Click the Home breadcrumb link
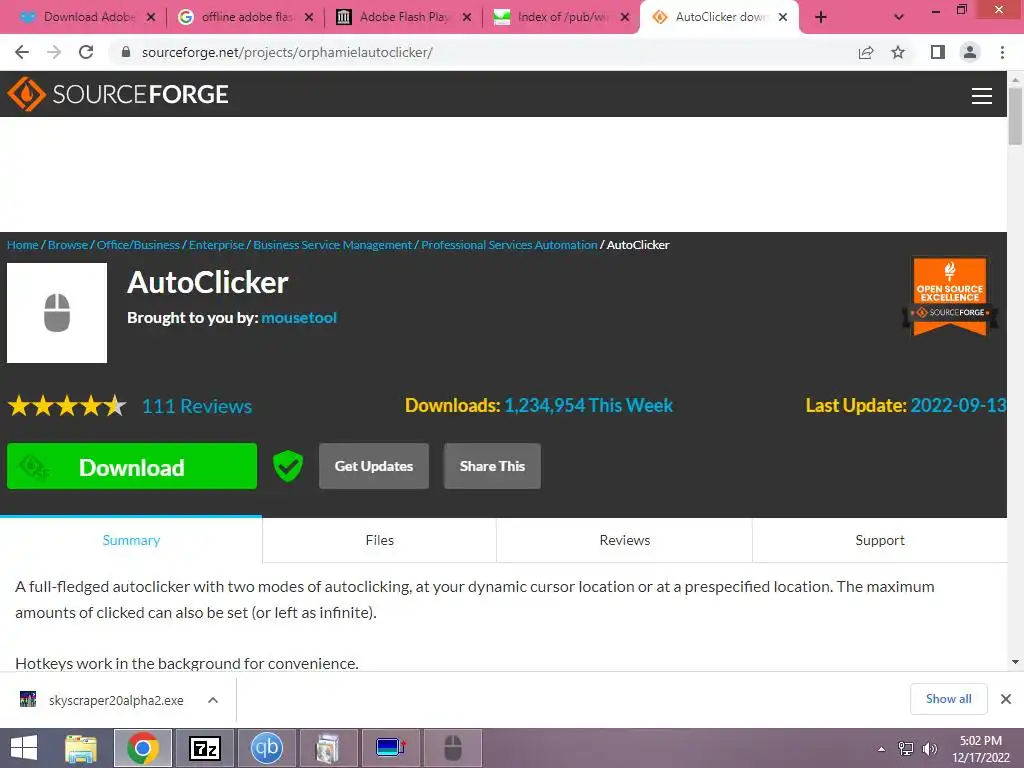Screen dimensions: 1024x768 pos(23,245)
